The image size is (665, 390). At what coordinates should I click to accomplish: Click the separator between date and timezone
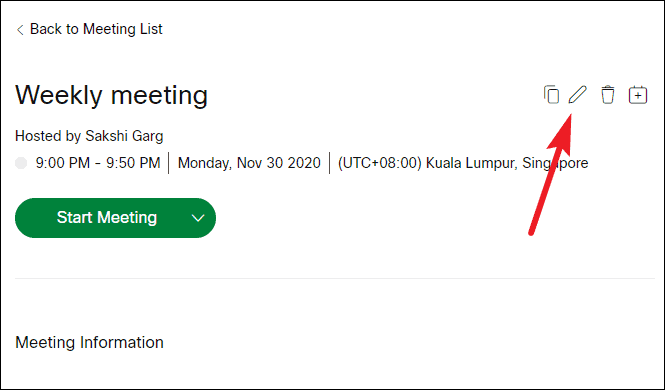tap(330, 163)
